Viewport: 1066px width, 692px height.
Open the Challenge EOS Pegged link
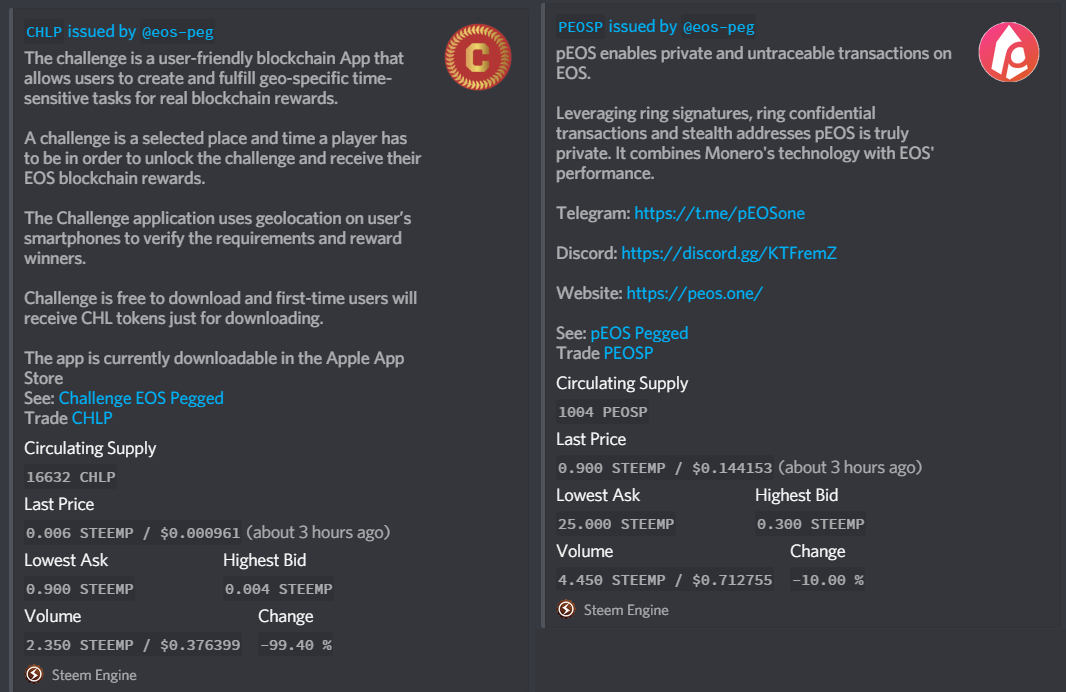(141, 398)
